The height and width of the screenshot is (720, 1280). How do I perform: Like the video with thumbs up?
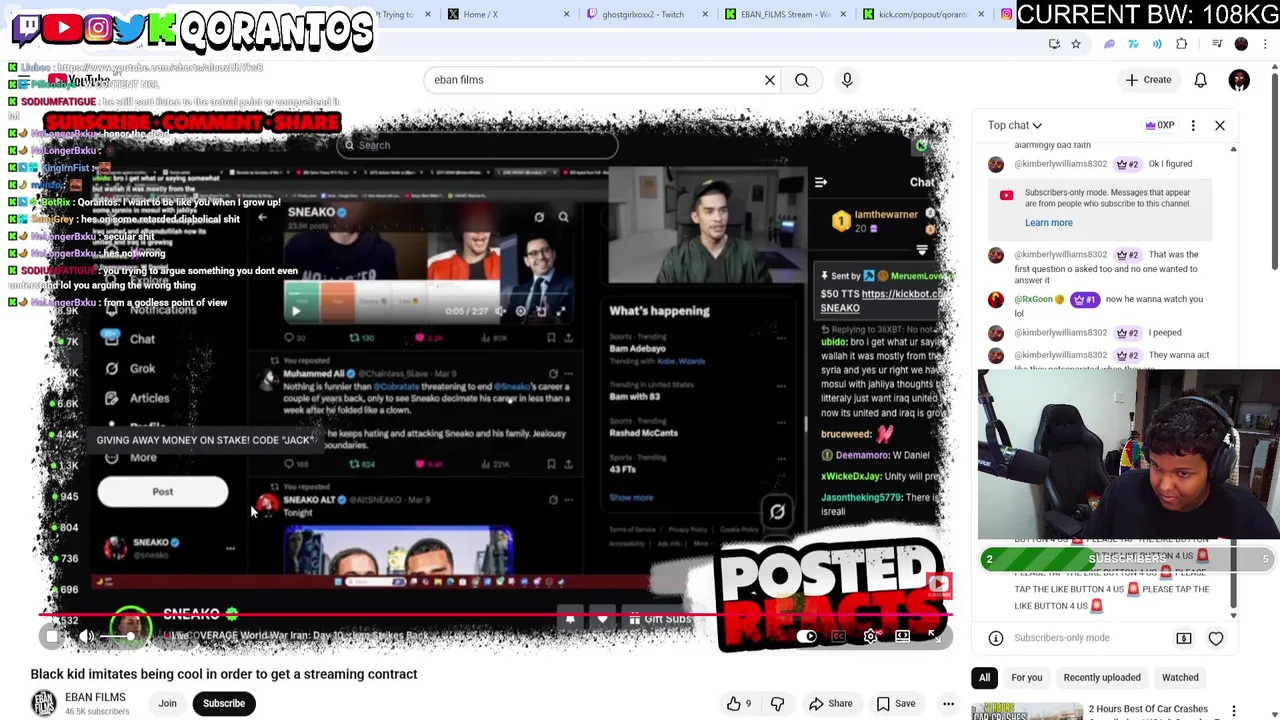tap(739, 704)
